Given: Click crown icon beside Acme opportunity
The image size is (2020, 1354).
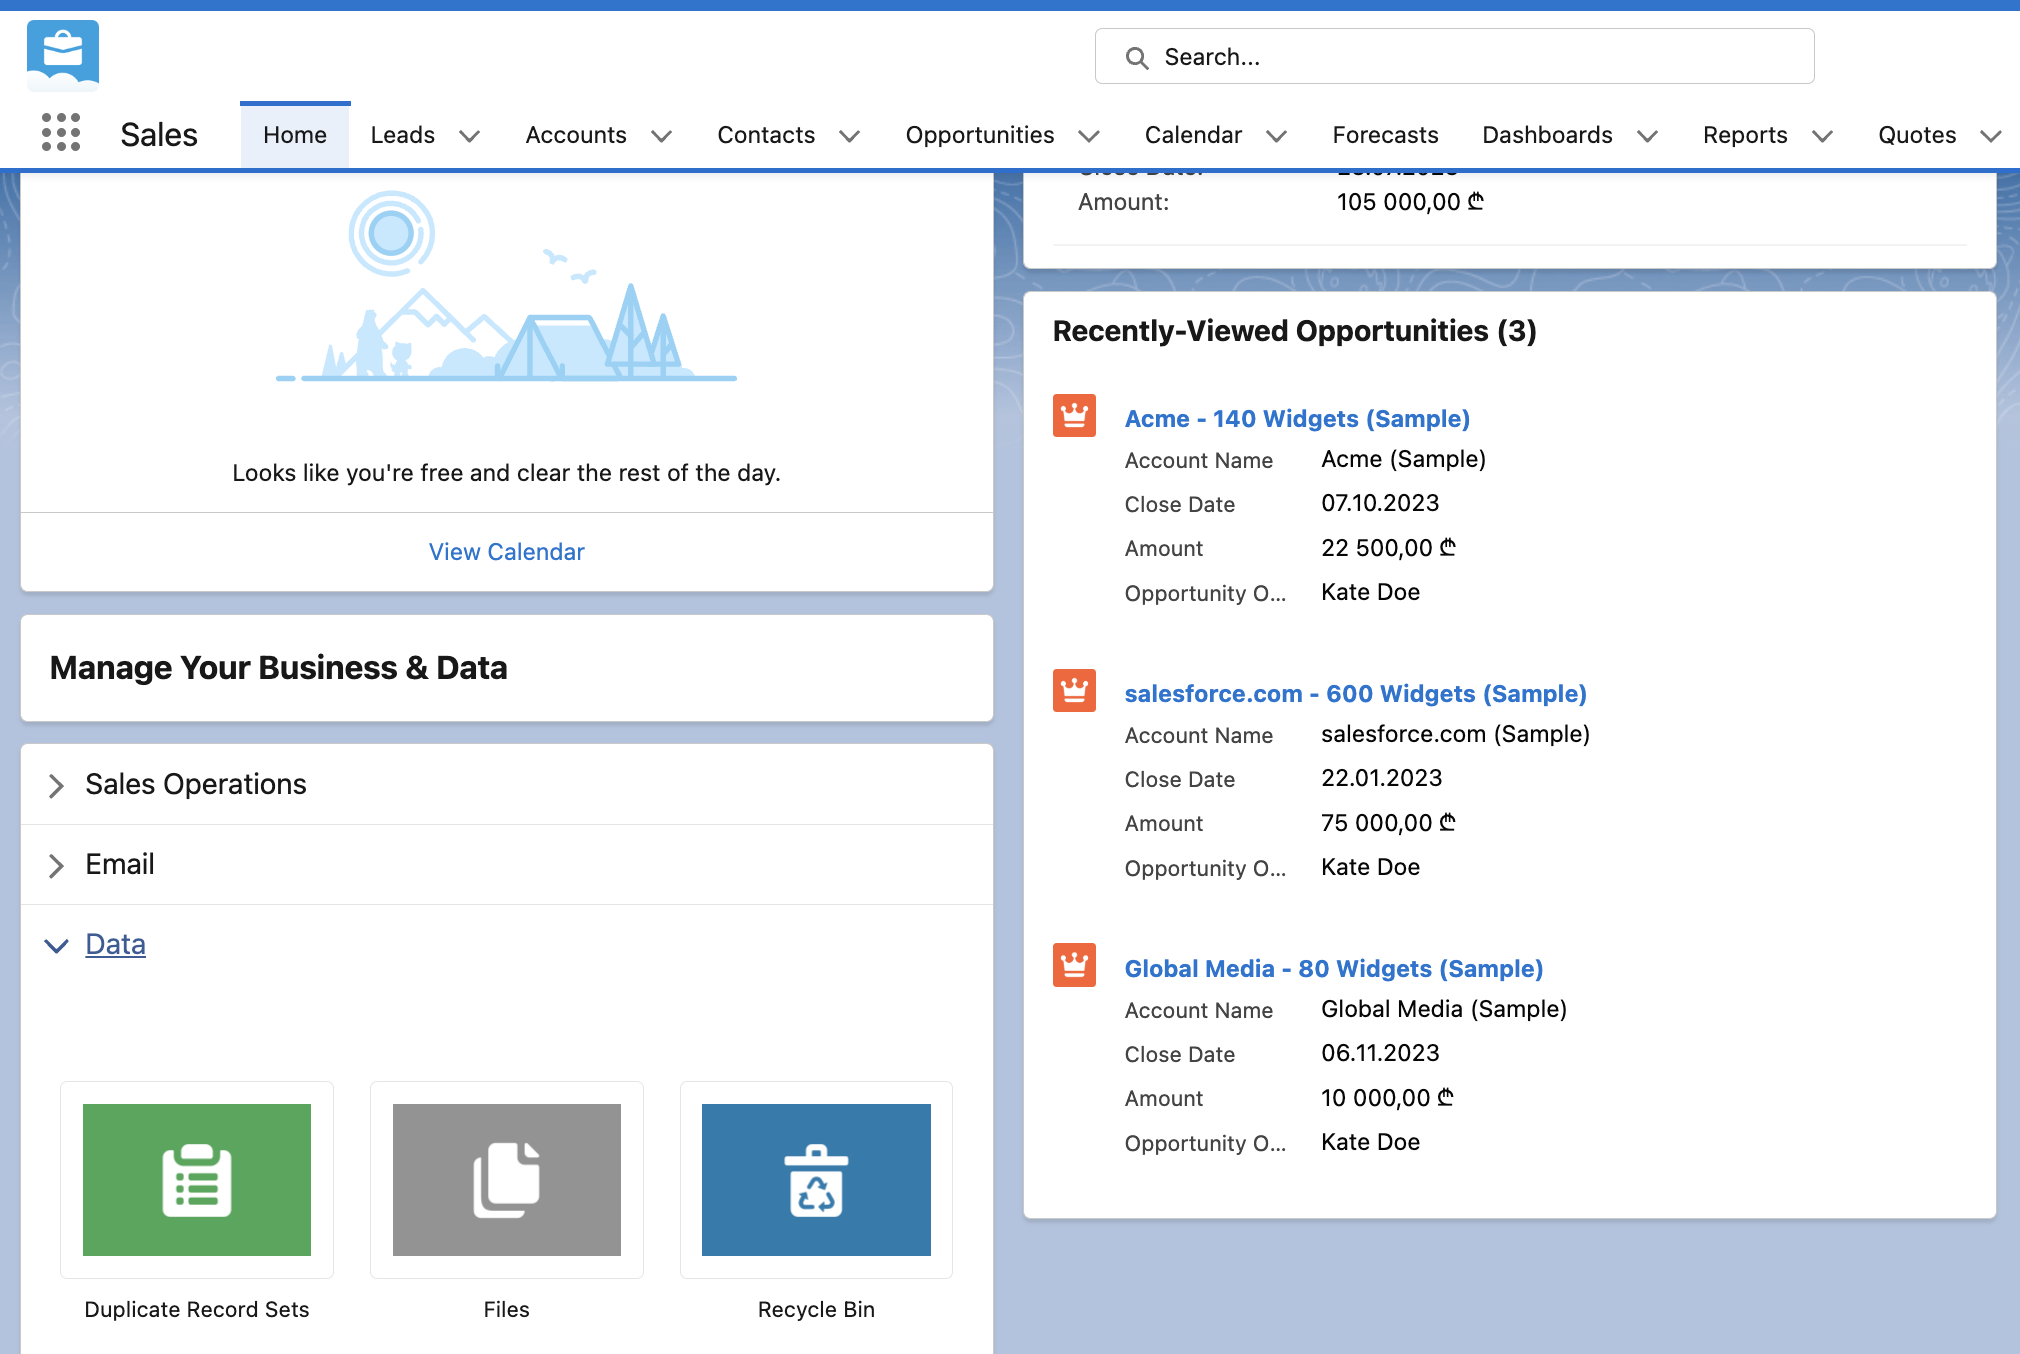Looking at the screenshot, I should [1075, 415].
